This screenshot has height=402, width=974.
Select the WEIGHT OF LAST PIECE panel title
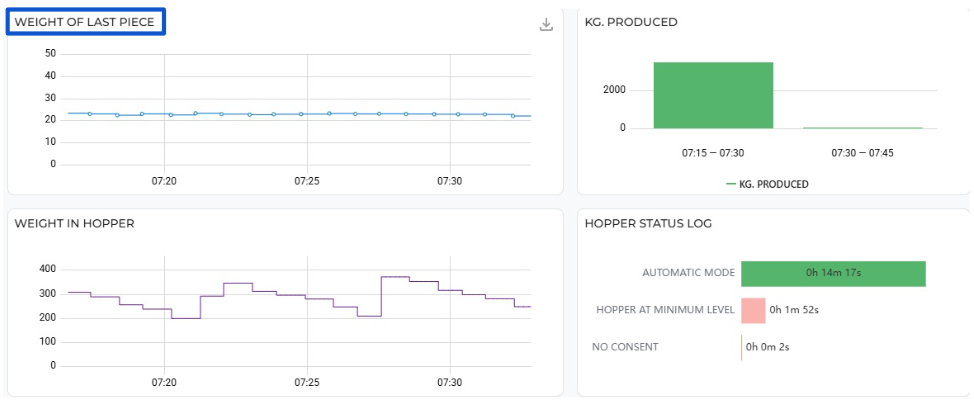[86, 22]
